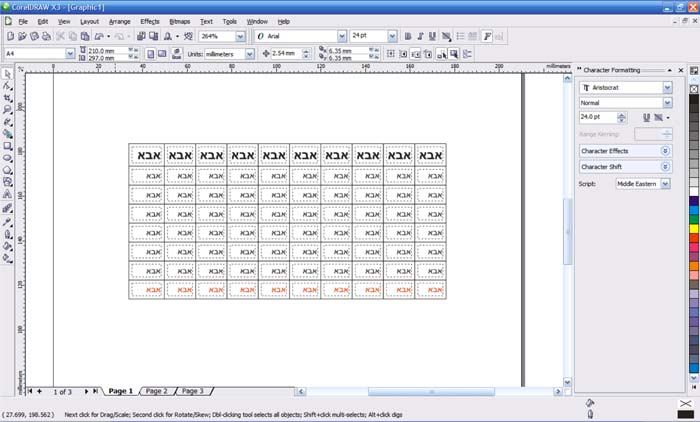Image resolution: width=700 pixels, height=422 pixels.
Task: Select the Interactive Blend tool
Action: coord(7,209)
